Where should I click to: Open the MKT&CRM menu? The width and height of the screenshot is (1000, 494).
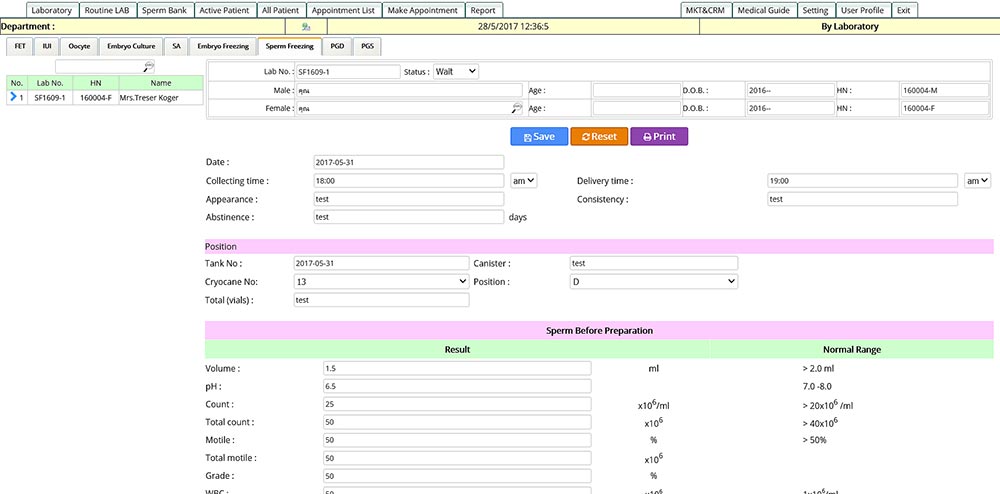pos(705,10)
